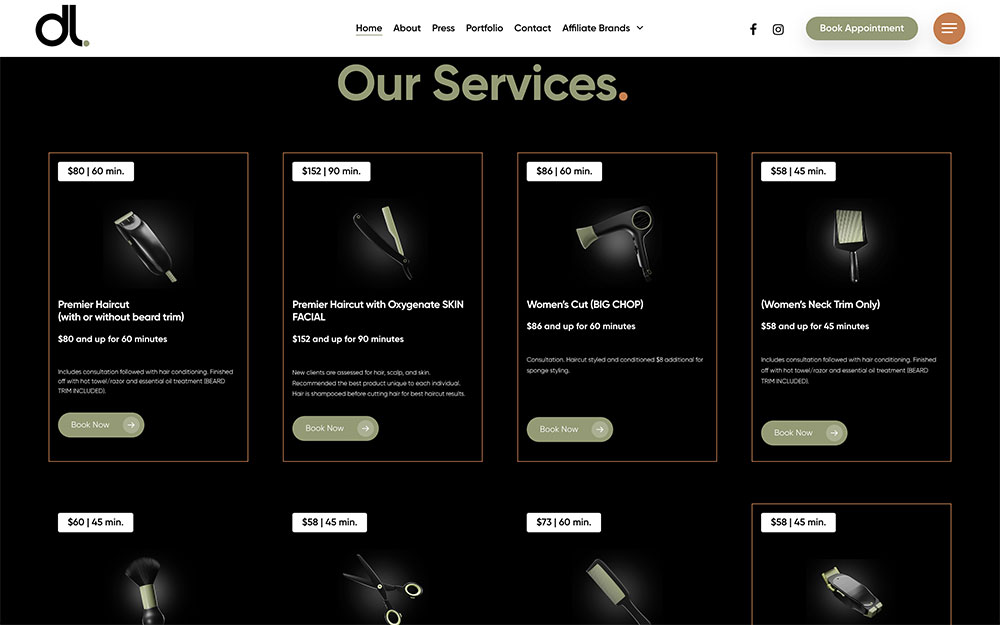Click the dl logo in the header
Image resolution: width=1000 pixels, height=625 pixels.
pos(62,26)
